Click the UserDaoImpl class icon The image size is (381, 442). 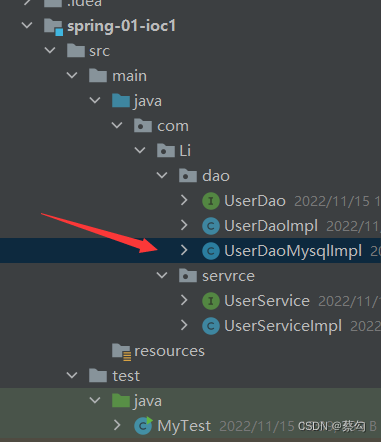pyautogui.click(x=211, y=226)
